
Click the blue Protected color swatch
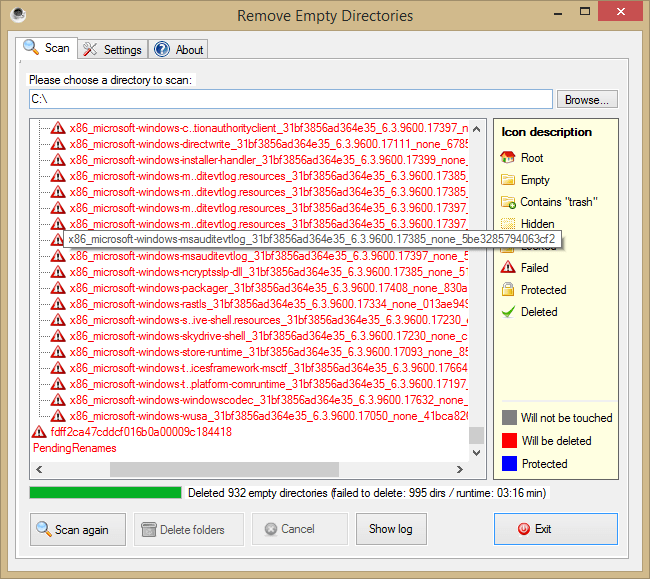[509, 463]
